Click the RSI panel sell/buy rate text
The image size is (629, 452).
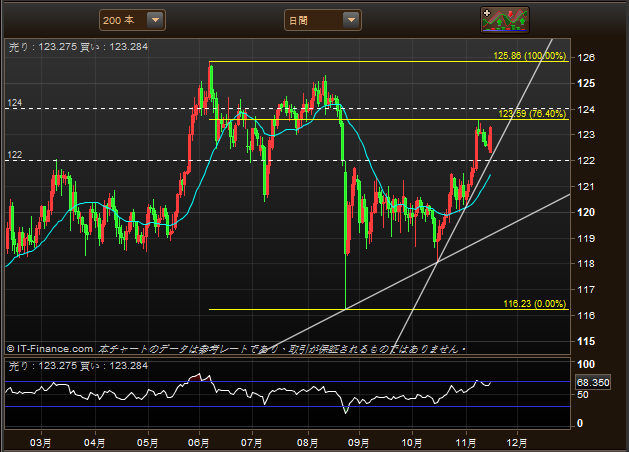click(78, 366)
